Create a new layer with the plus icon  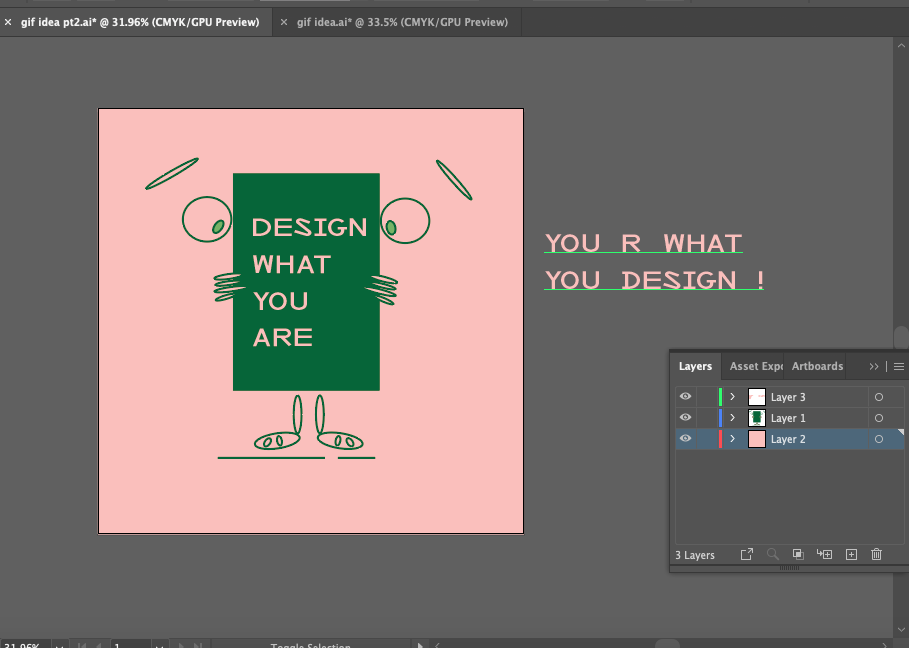point(851,554)
